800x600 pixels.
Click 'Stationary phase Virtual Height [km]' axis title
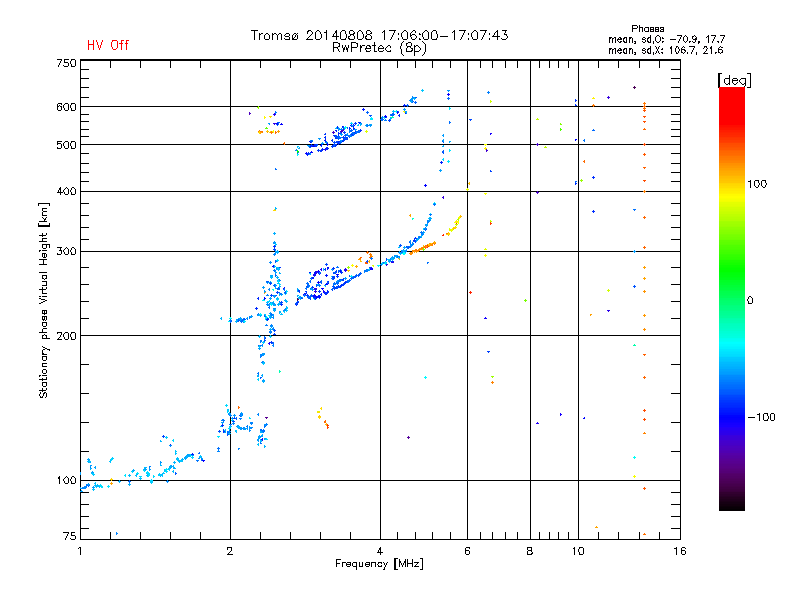(43, 300)
